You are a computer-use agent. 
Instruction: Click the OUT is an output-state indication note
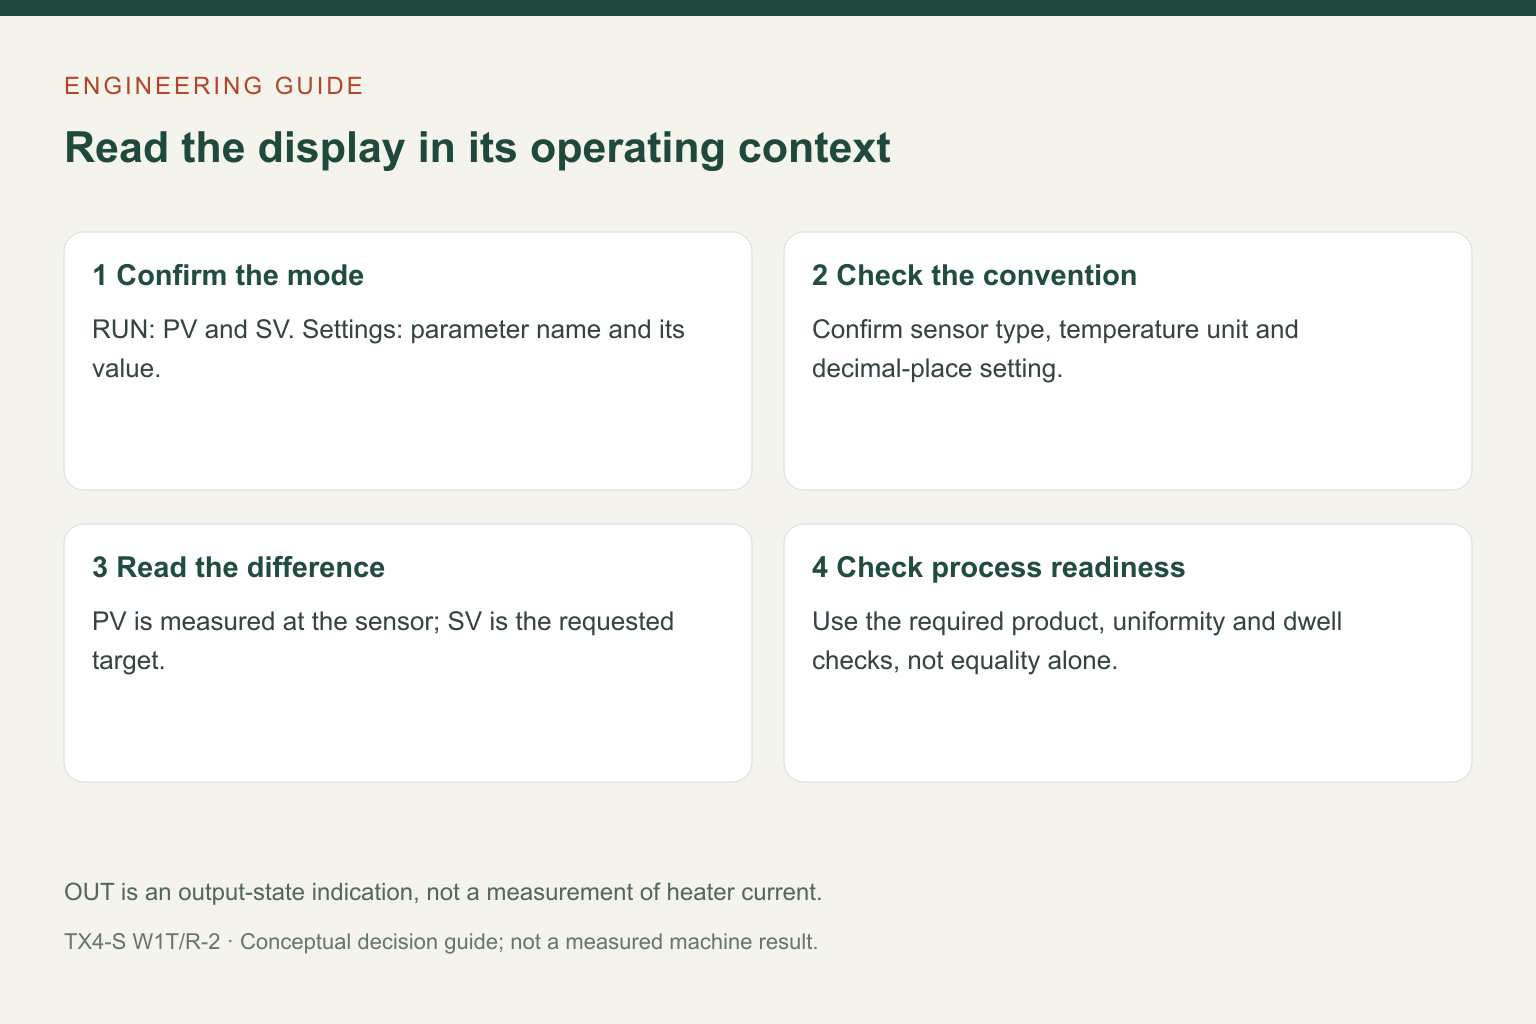click(443, 892)
